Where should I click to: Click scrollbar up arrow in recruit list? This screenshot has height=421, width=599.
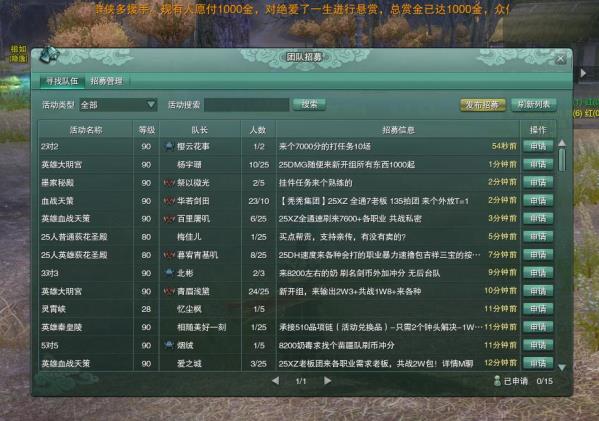(x=562, y=143)
